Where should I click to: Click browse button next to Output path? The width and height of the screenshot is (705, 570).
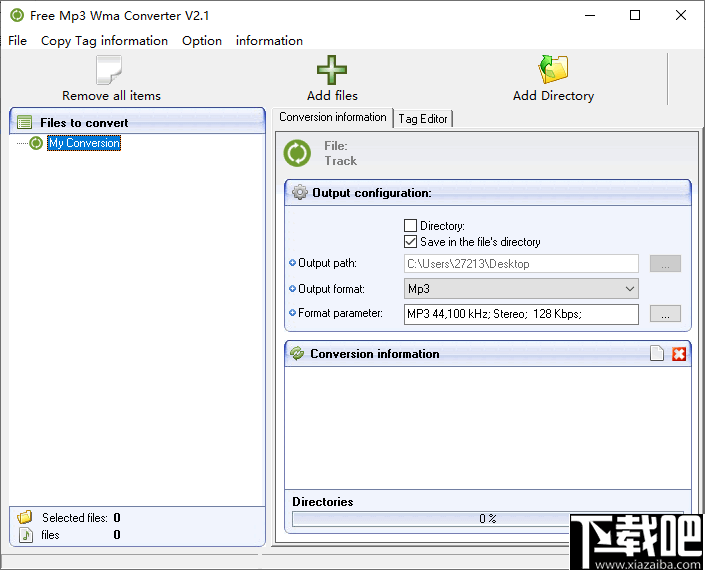point(665,263)
